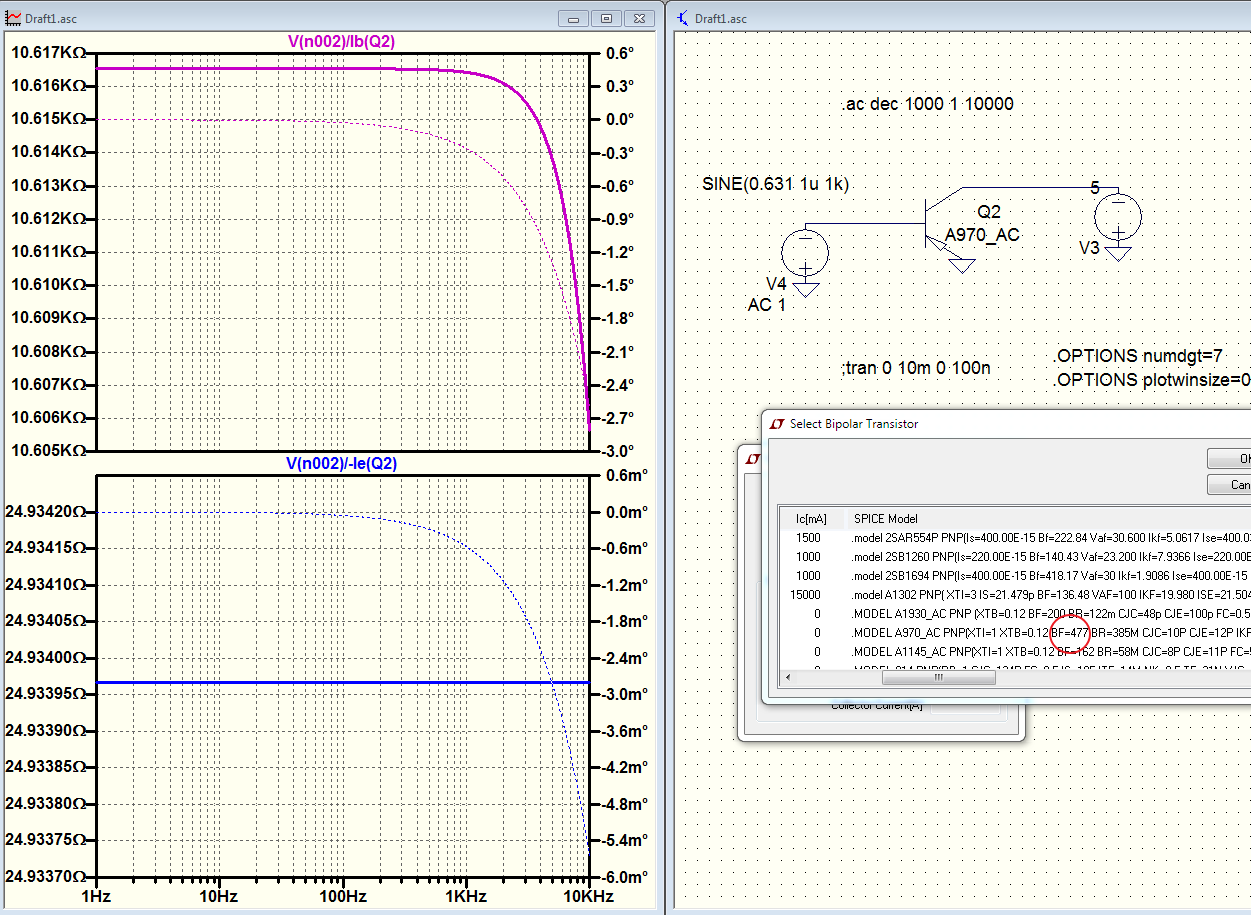Click the waveform window icon in title bar

(x=12, y=18)
